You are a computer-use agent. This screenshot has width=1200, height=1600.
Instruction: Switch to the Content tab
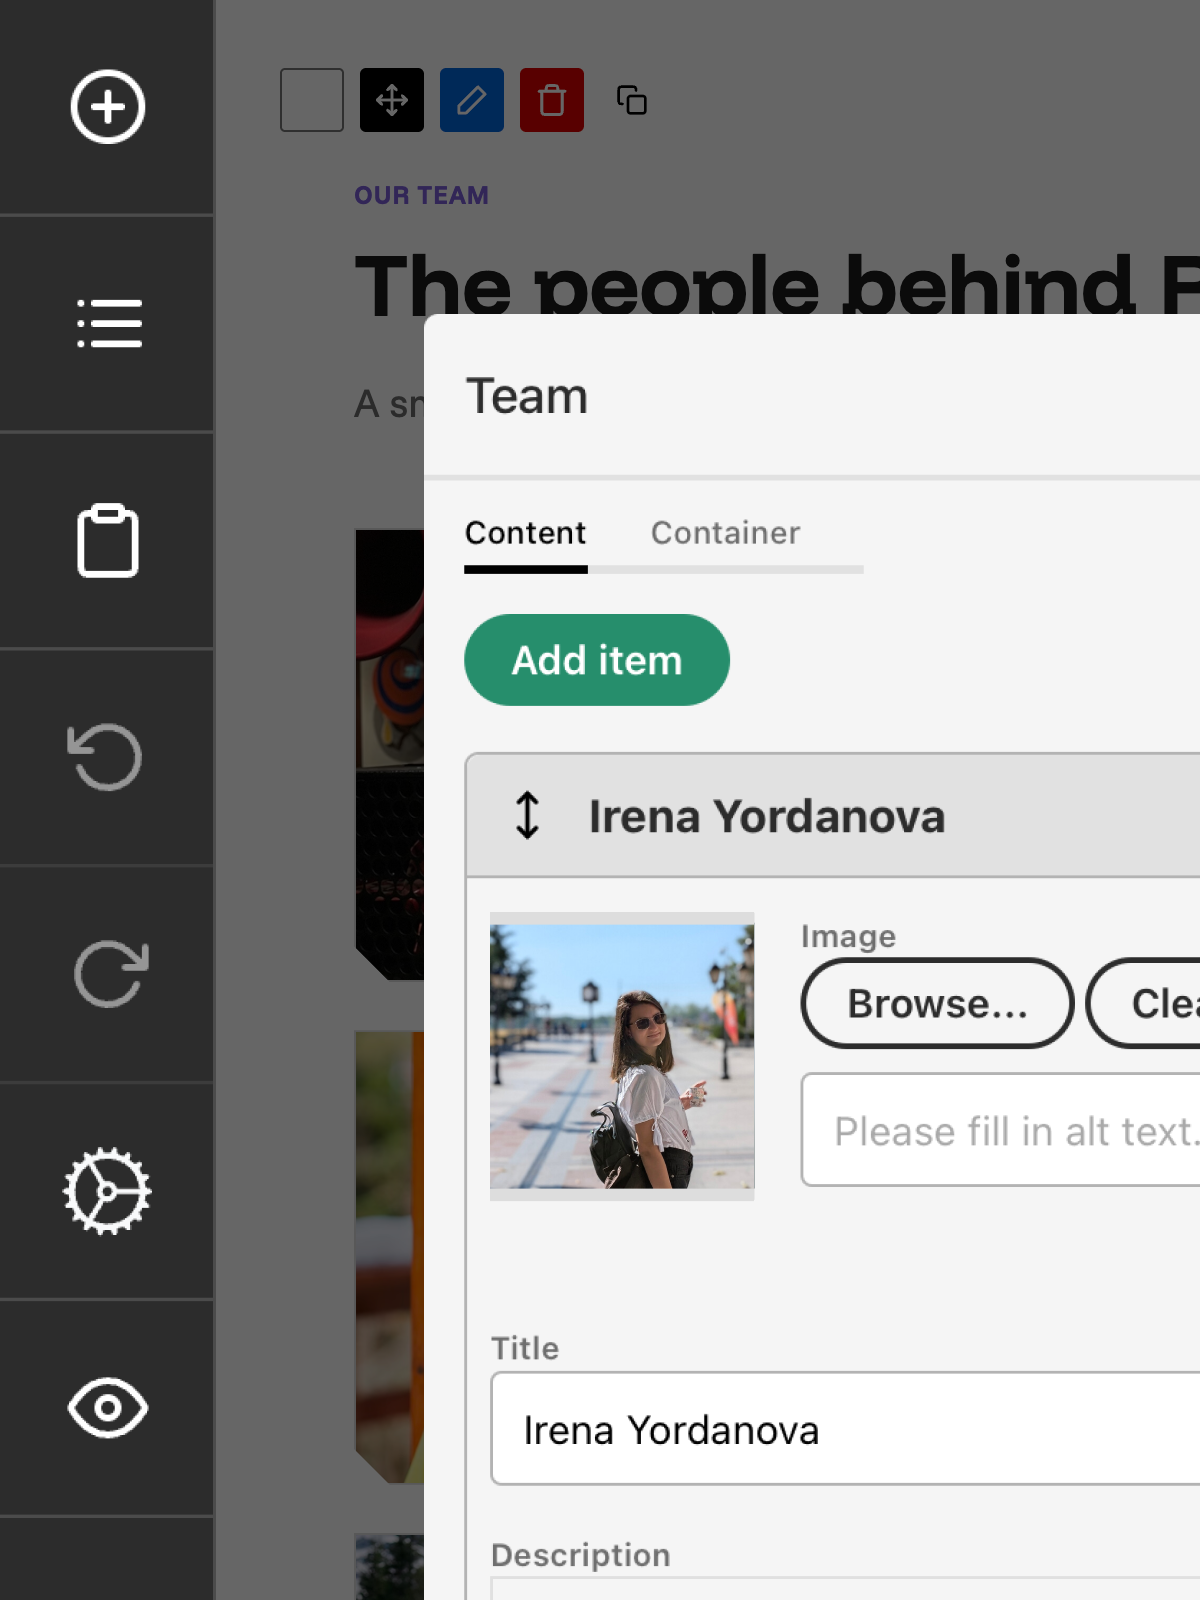526,534
